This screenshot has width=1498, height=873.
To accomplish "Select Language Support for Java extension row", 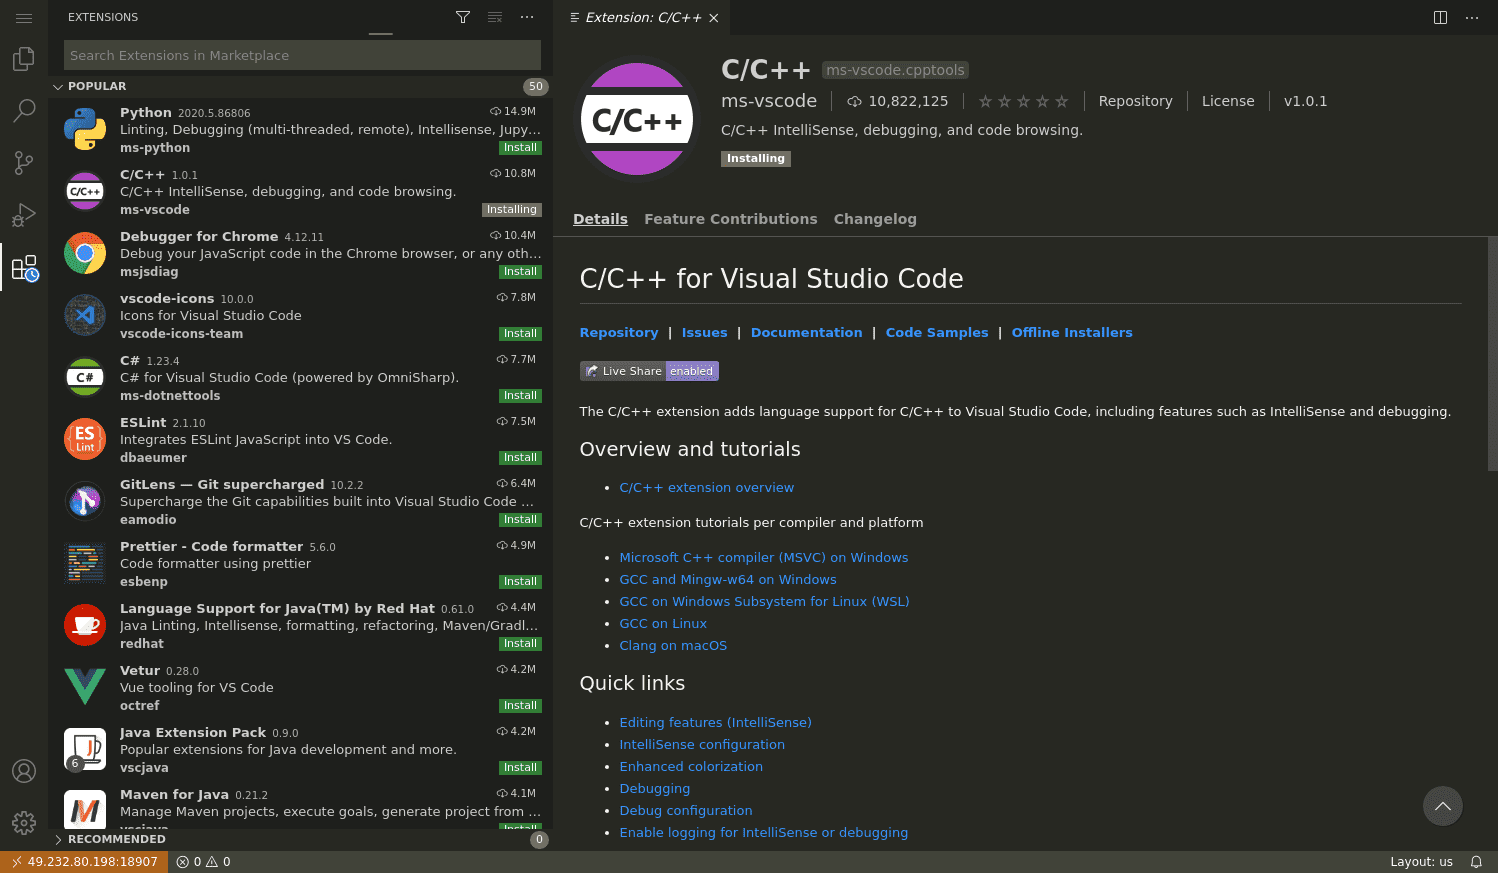I will (300, 626).
